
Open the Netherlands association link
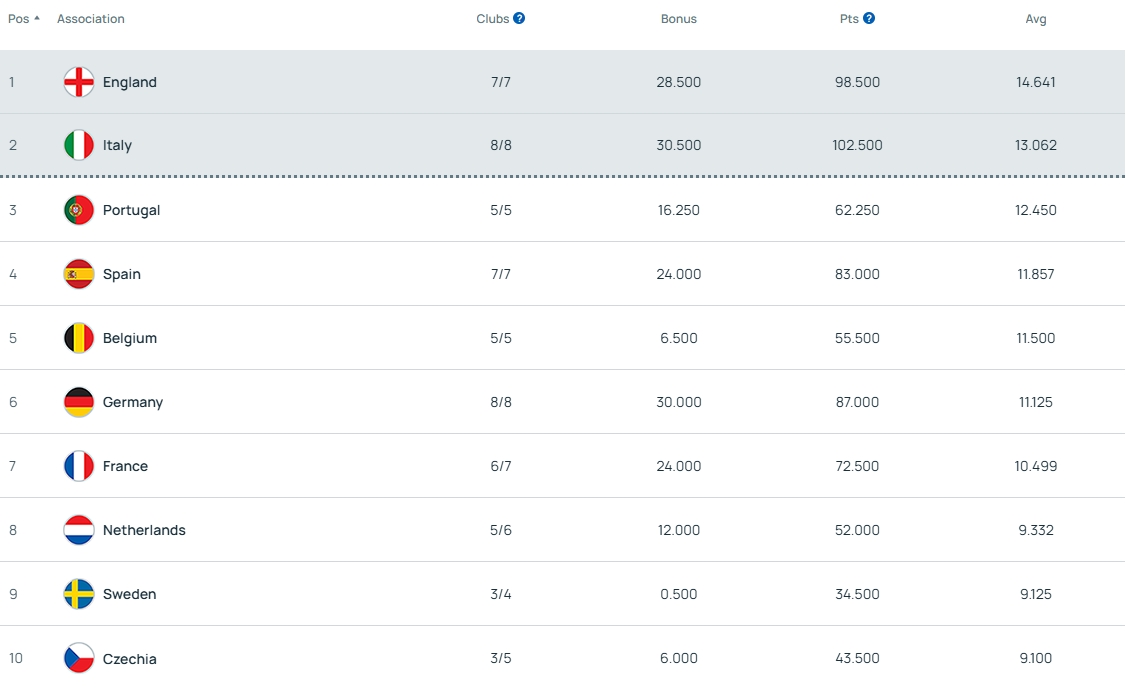pos(144,530)
